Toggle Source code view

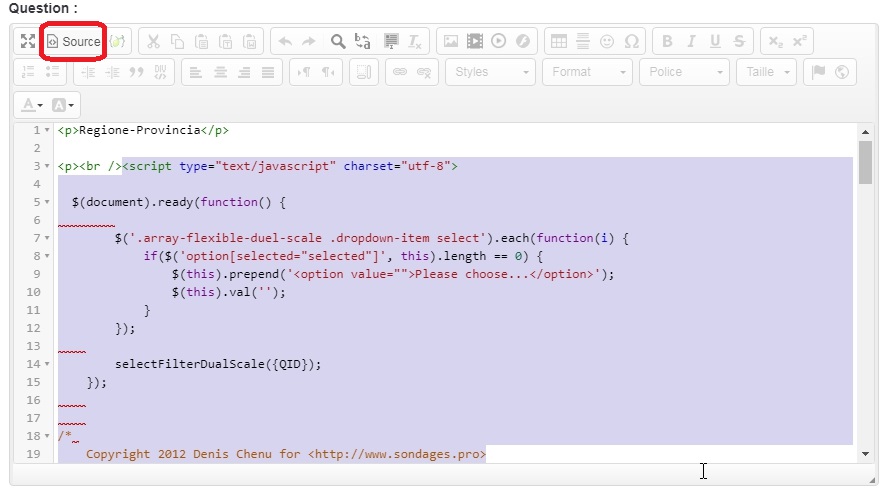pyautogui.click(x=73, y=41)
